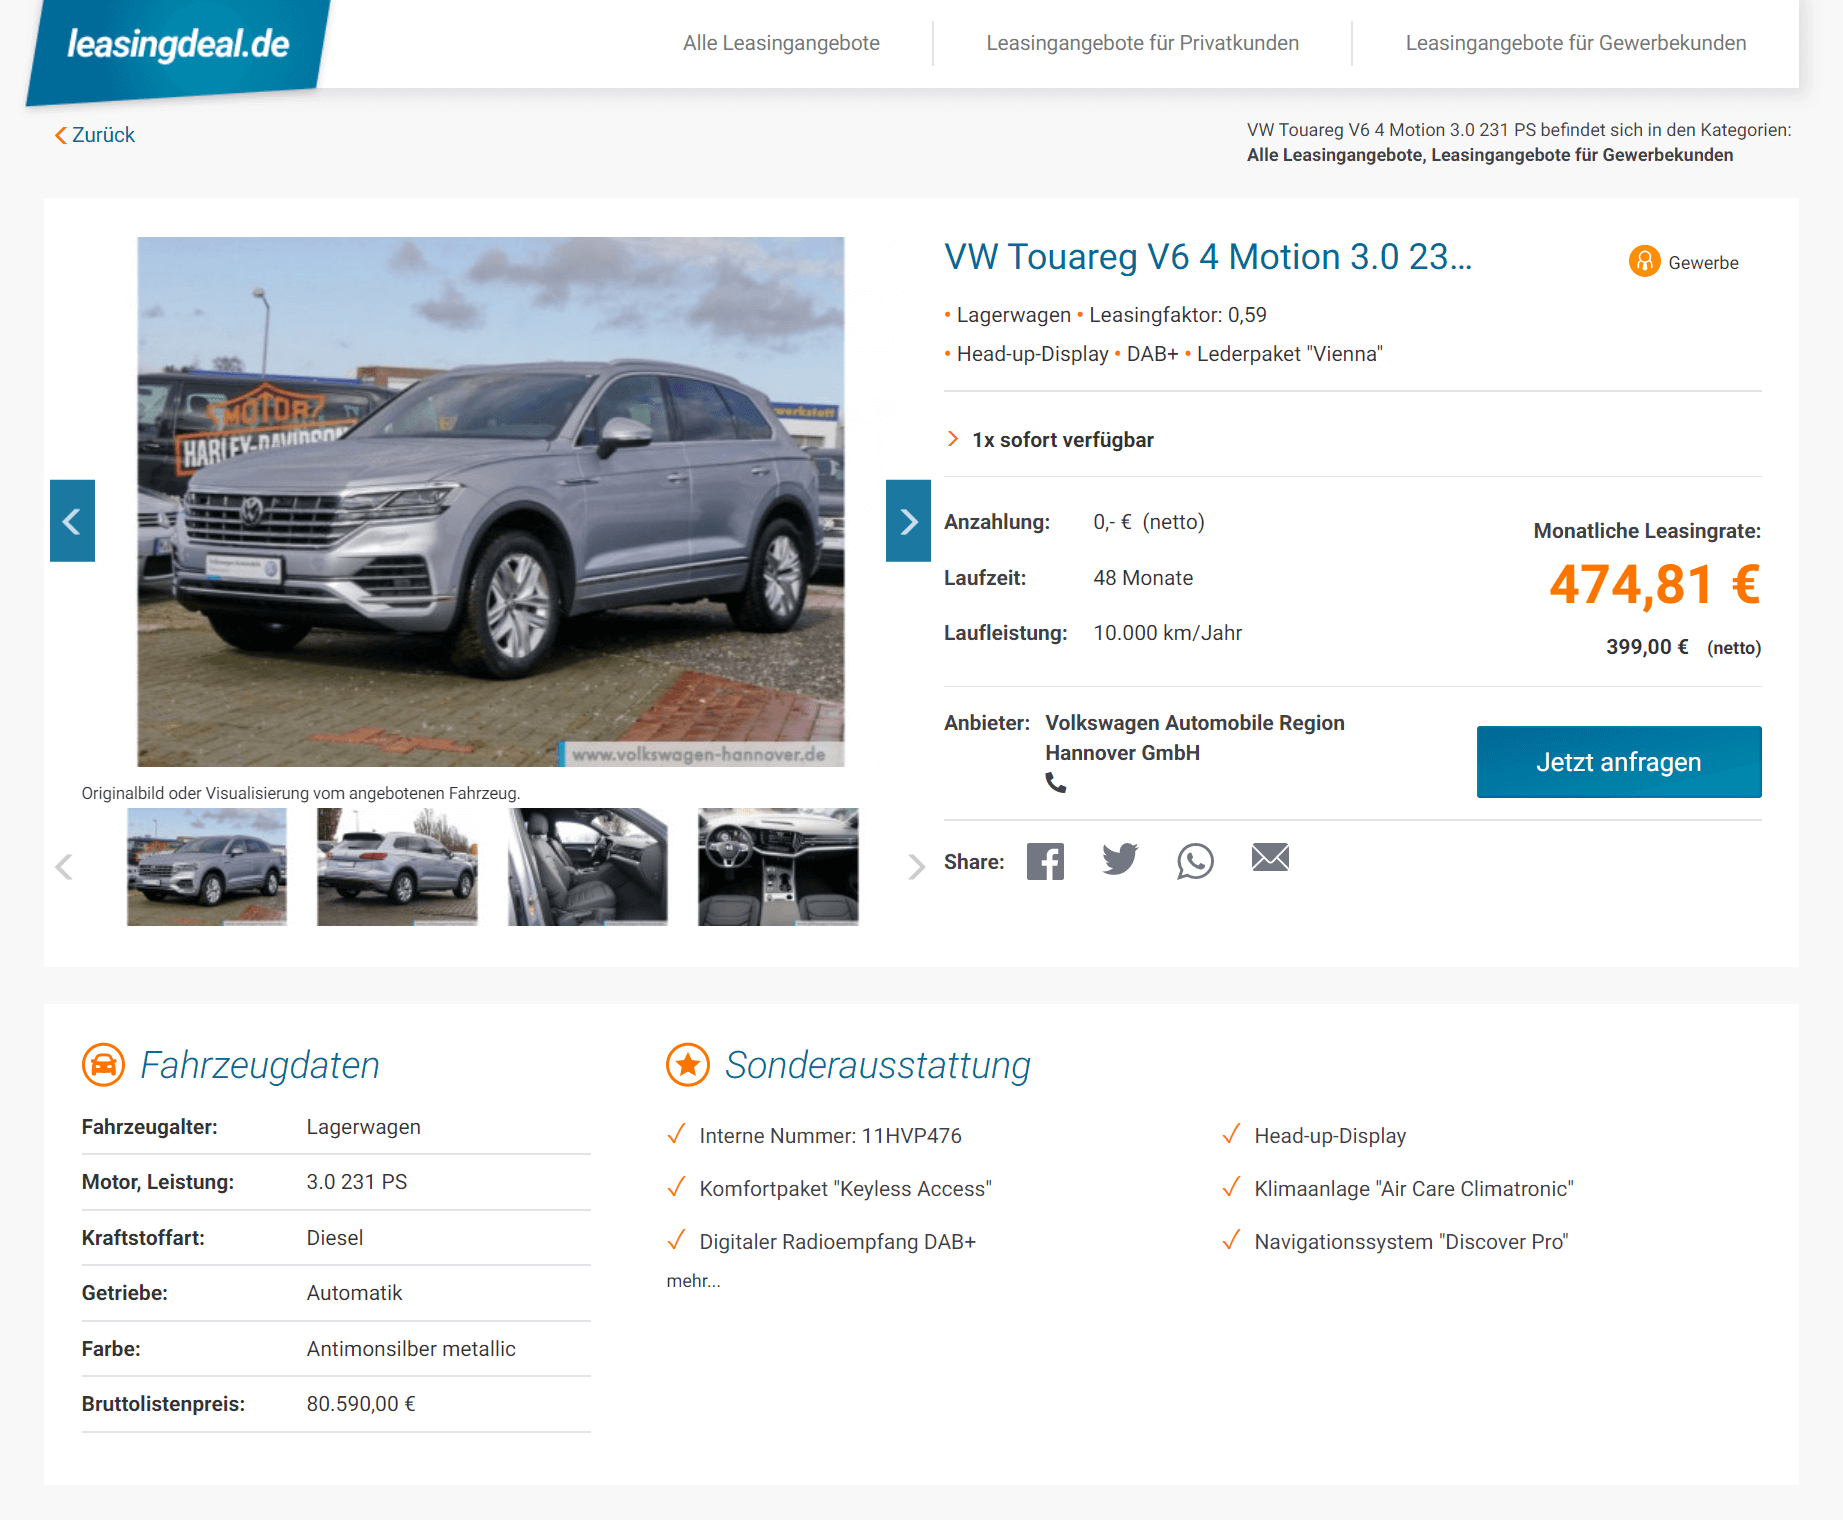Click Komfortpaket "Keyless Access" entry

click(846, 1189)
